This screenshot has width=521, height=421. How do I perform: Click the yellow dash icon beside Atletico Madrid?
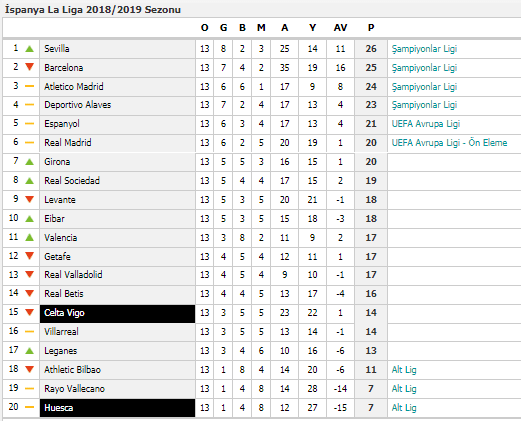coord(30,86)
